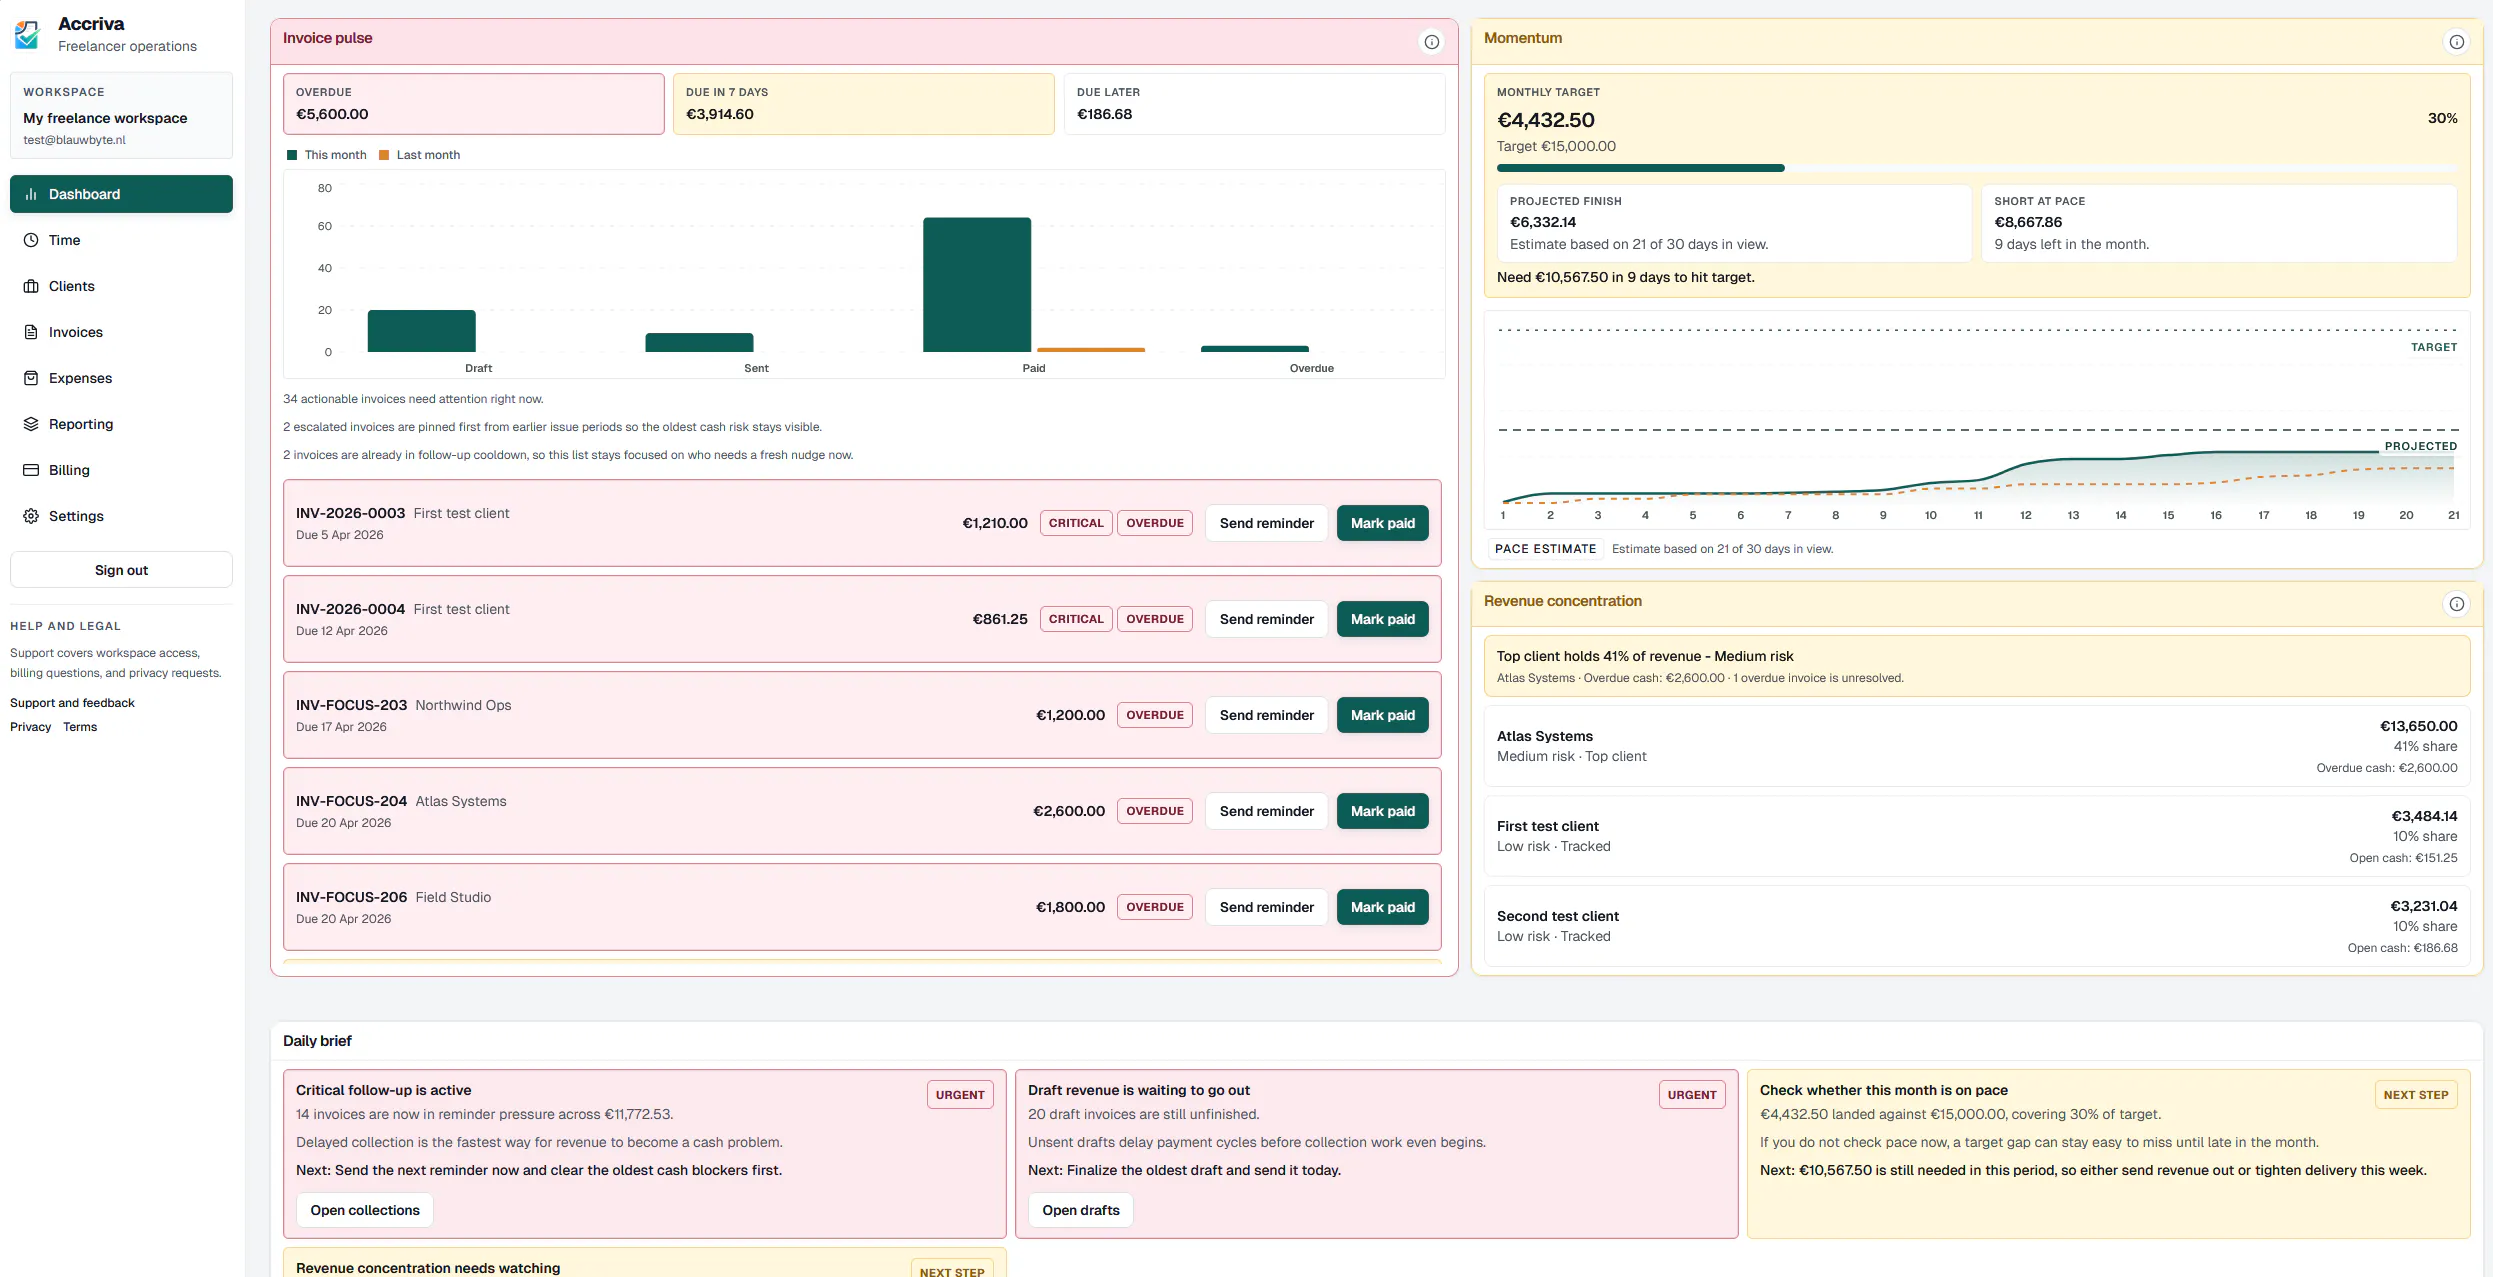Viewport: 2493px width, 1277px height.
Task: Open Reporting via layers icon
Action: click(31, 424)
